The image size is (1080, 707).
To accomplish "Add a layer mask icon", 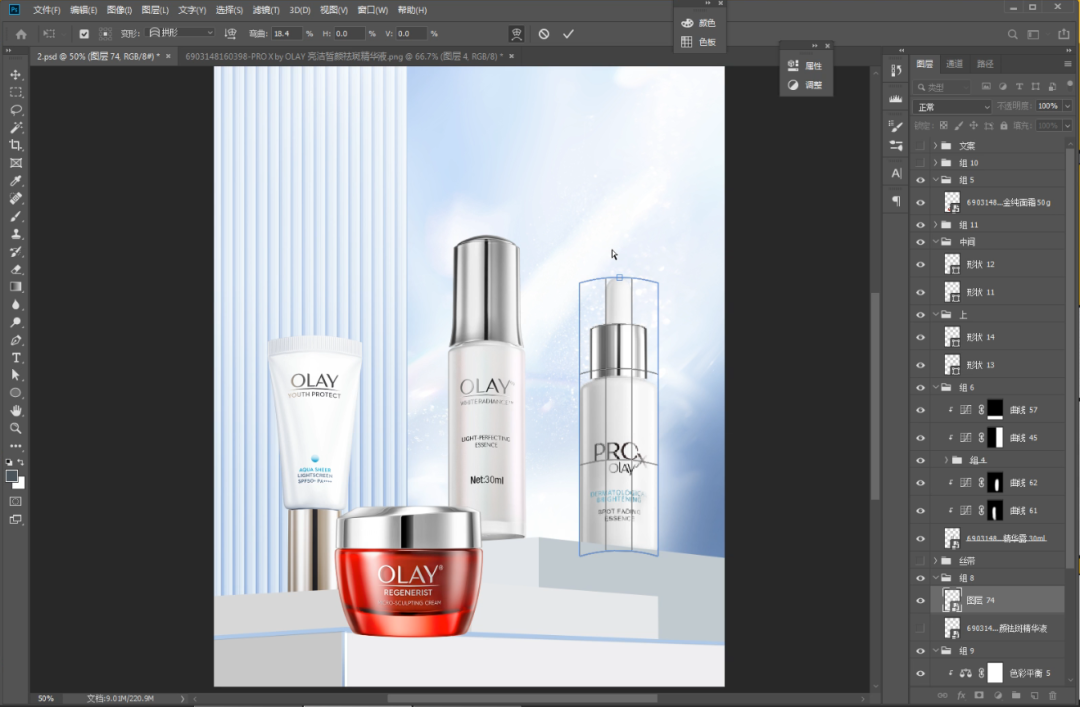I will tap(979, 695).
